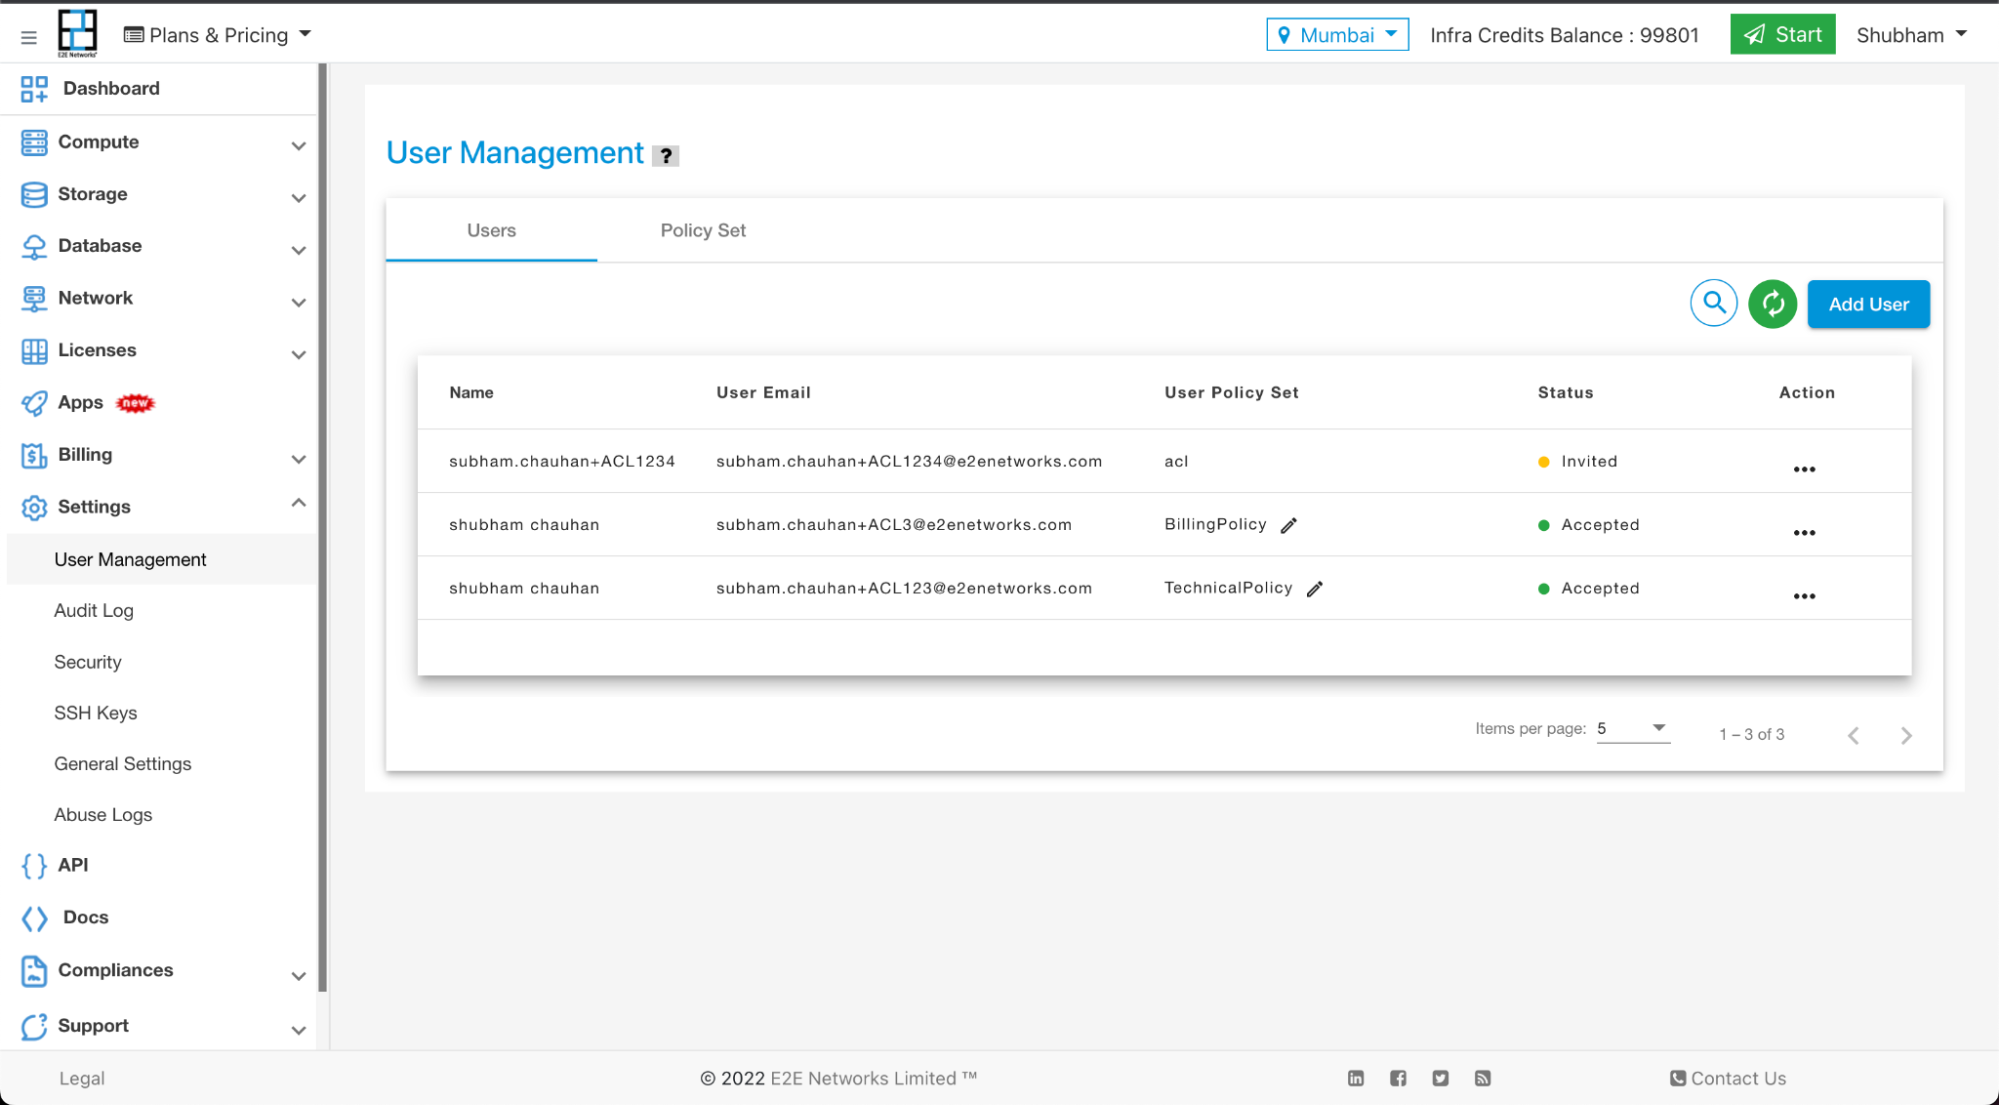Open Plans & Pricing dropdown
The image size is (1999, 1105).
(218, 35)
